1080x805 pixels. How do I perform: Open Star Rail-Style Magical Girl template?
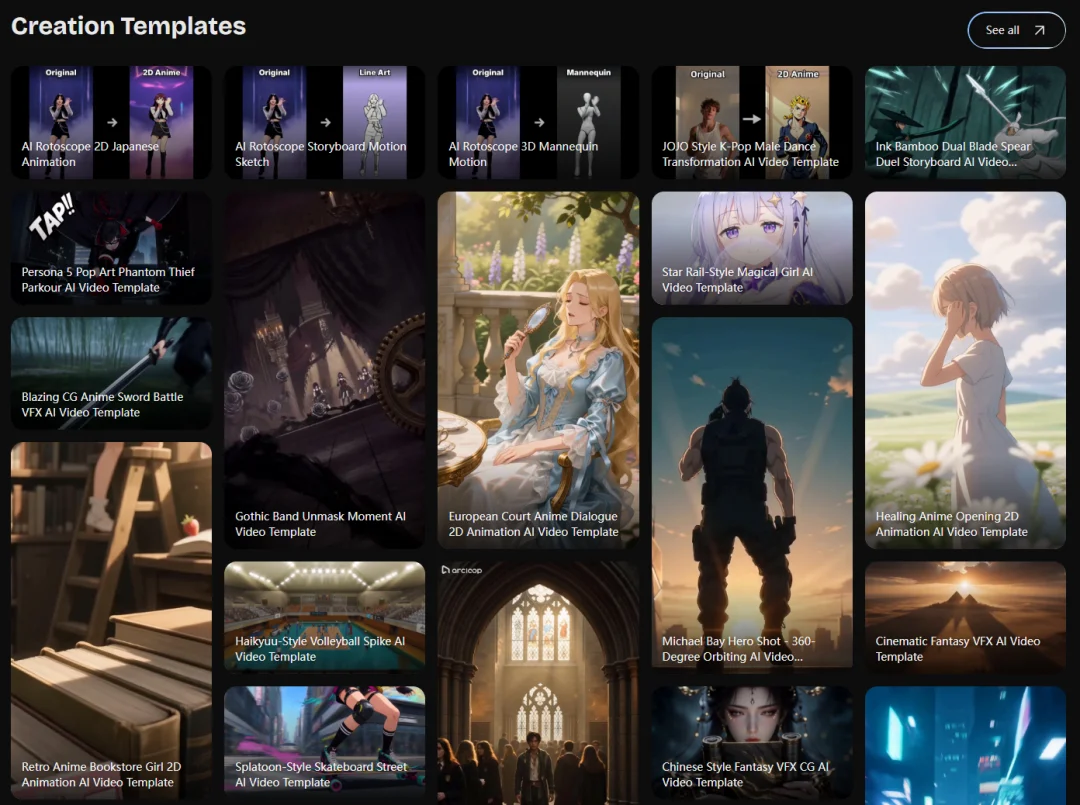752,248
